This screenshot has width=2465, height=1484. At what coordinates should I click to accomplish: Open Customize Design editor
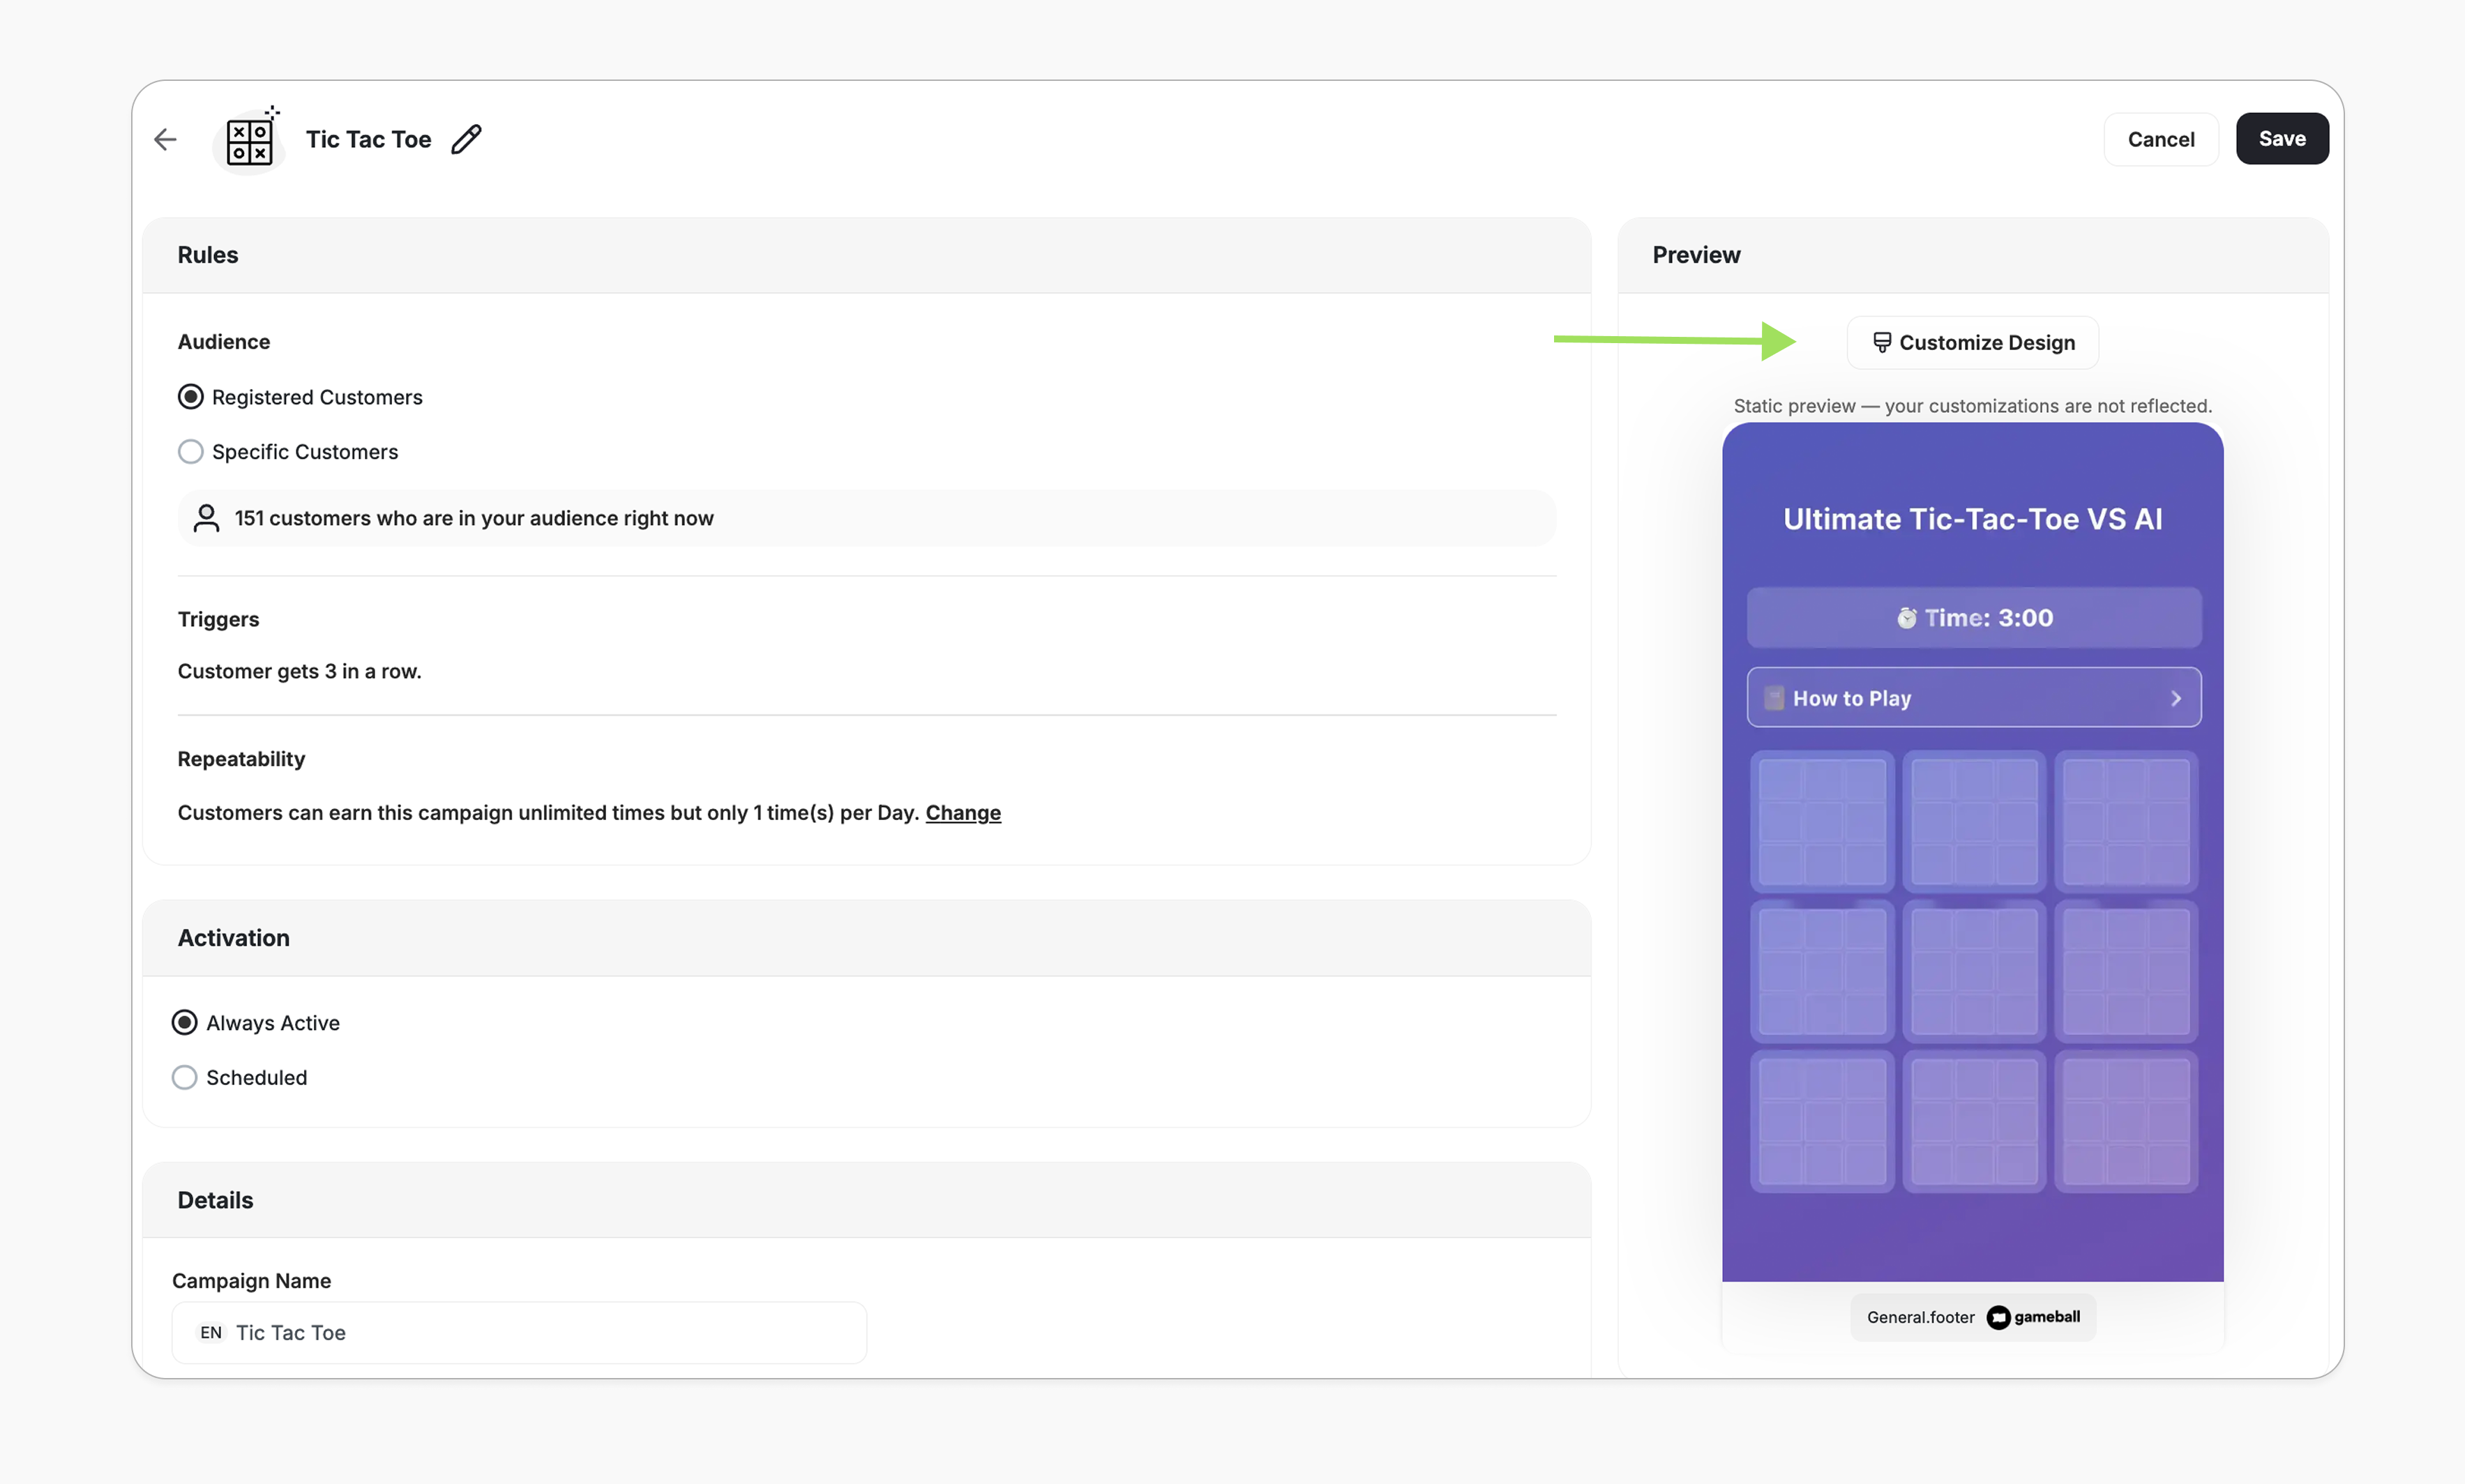pyautogui.click(x=1972, y=342)
